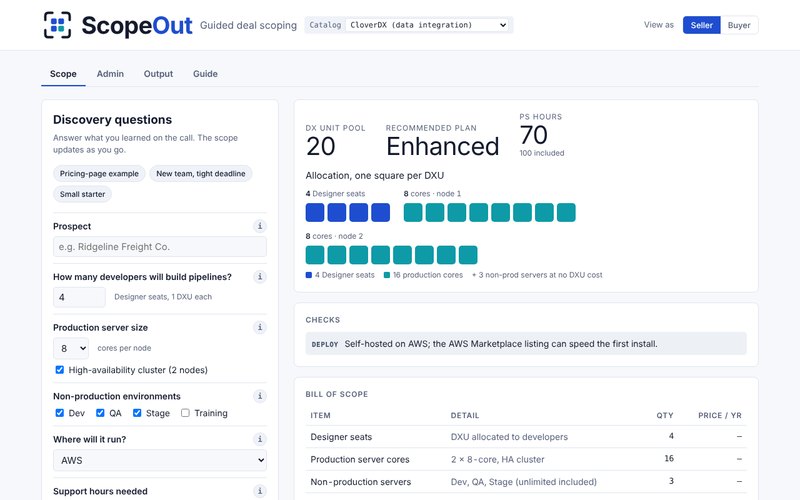The image size is (800, 500).
Task: Click '4 Designer seats' legend entry
Action: tap(340, 275)
